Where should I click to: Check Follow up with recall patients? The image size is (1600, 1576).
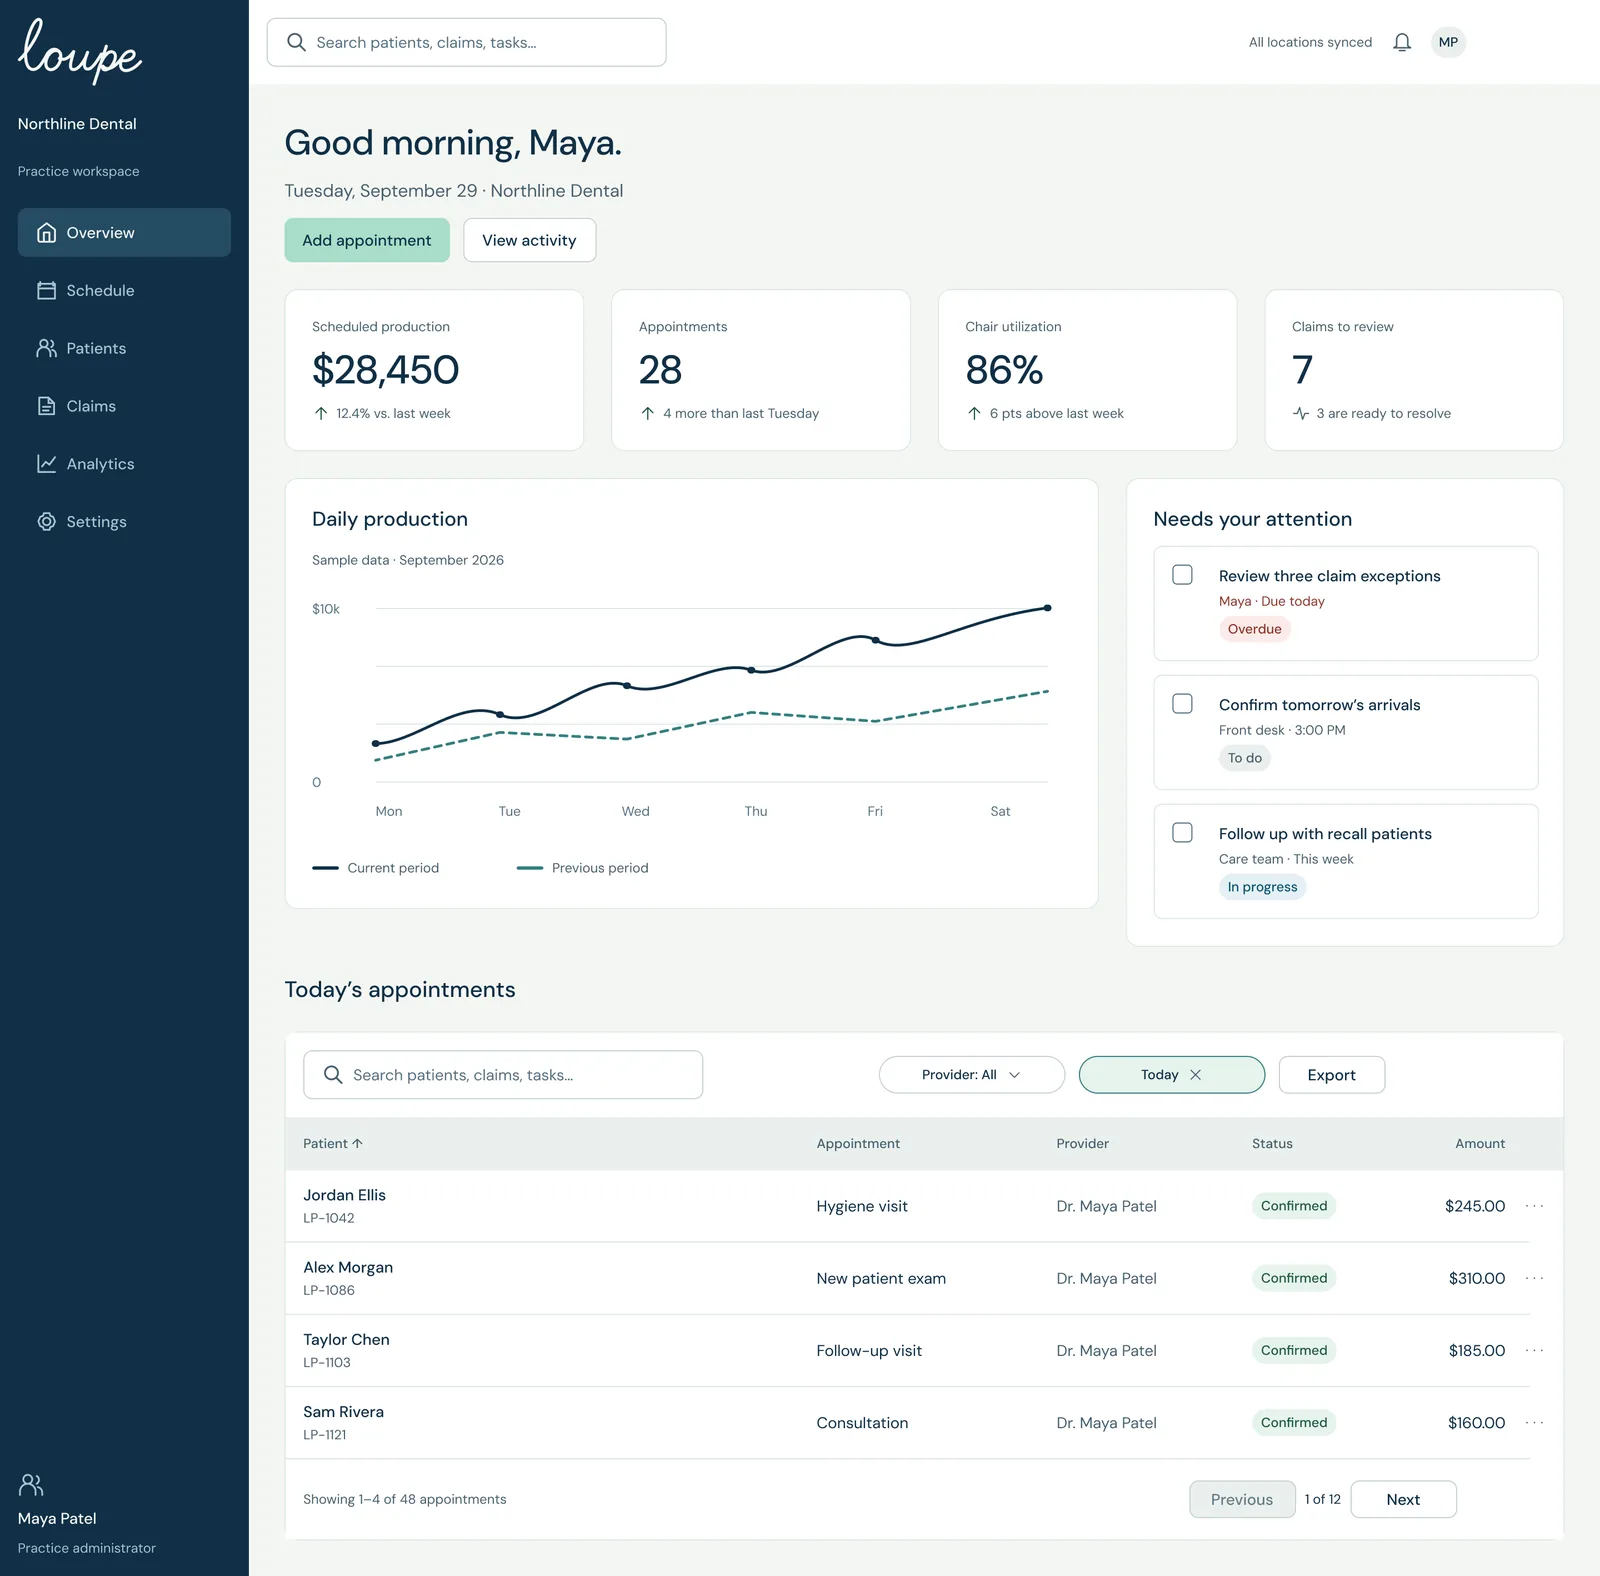coord(1182,833)
